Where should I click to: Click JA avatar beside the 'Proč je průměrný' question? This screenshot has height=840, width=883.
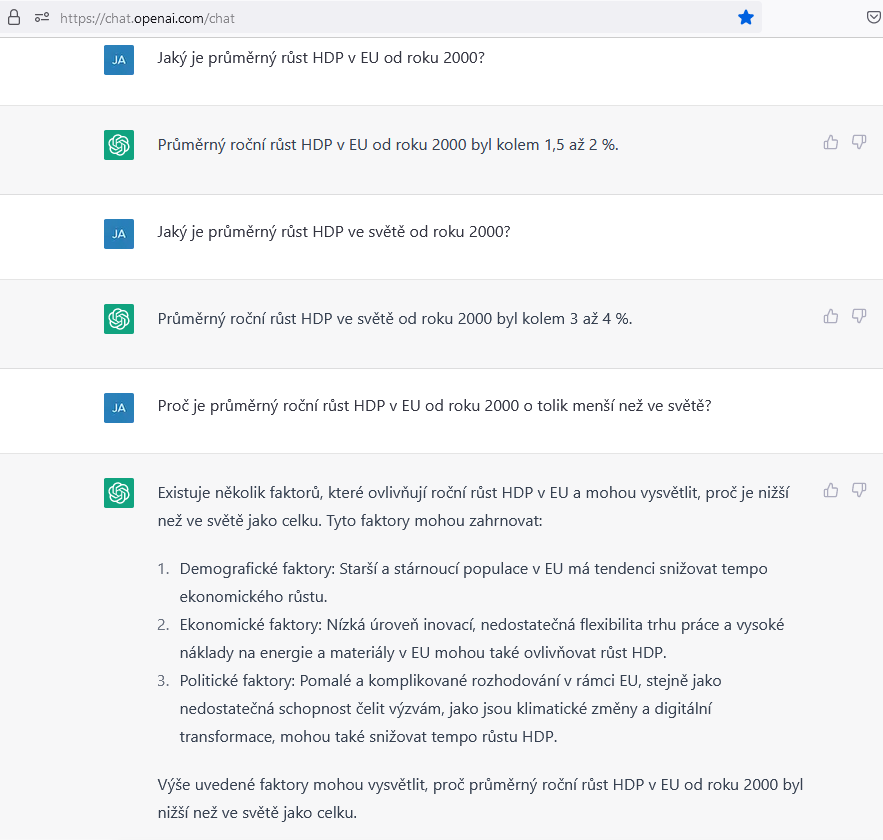pyautogui.click(x=119, y=408)
